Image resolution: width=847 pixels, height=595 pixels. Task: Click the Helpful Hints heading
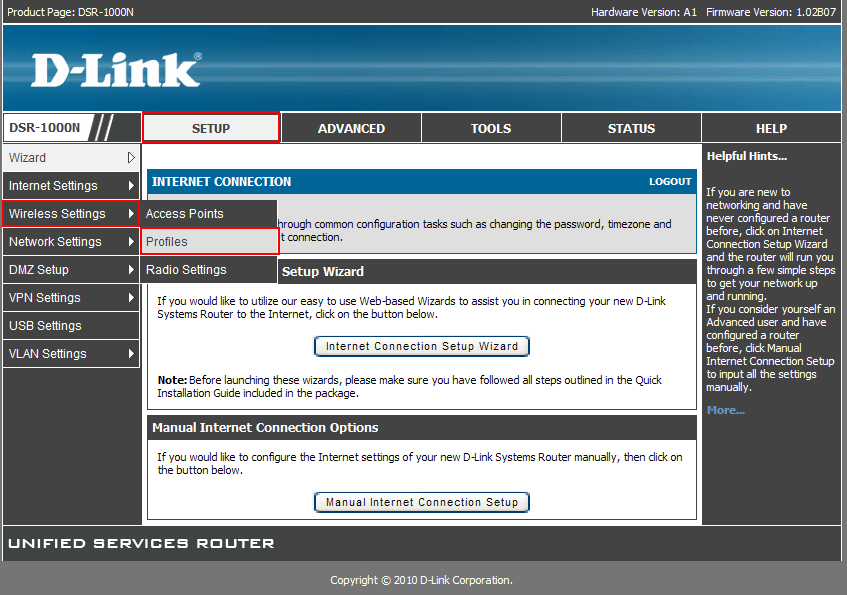point(747,156)
